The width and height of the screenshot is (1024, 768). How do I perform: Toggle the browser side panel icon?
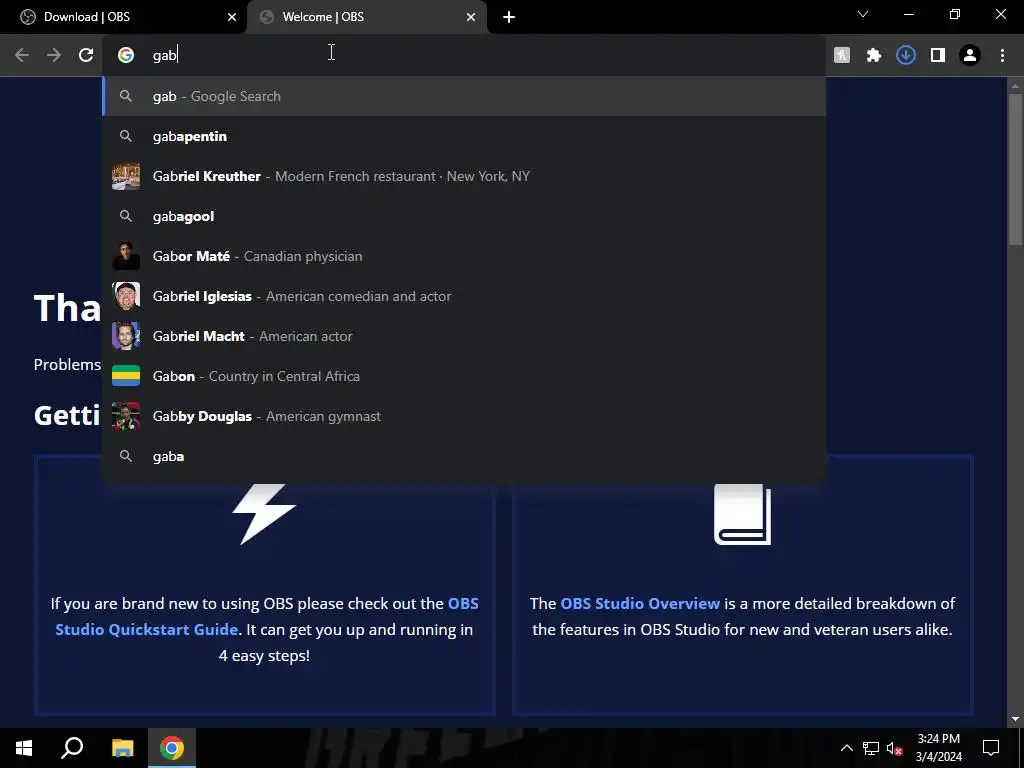[938, 55]
